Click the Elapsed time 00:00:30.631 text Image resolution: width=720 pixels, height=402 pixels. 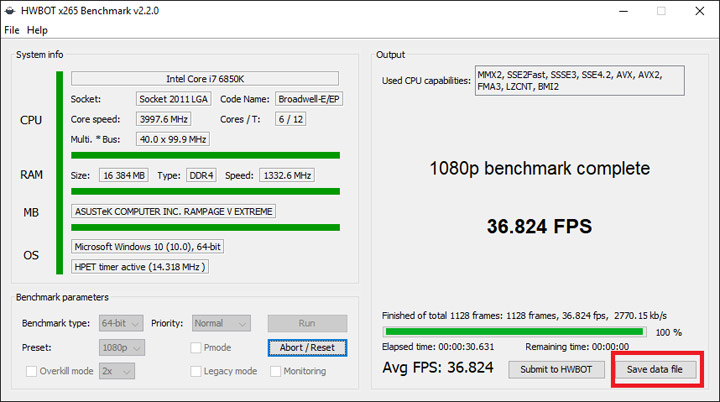point(438,347)
